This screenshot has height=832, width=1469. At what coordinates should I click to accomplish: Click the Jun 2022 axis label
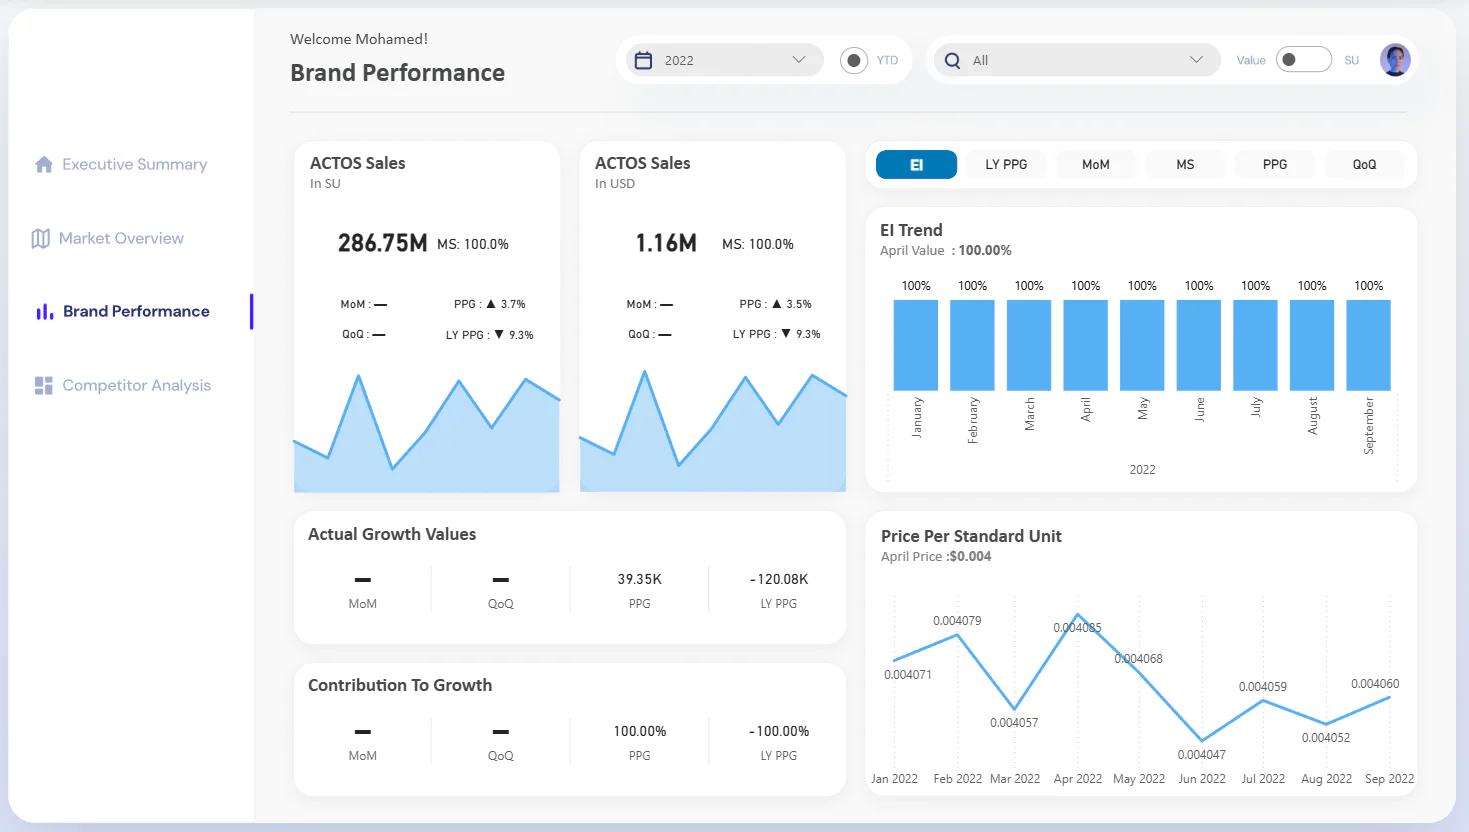[1202, 779]
